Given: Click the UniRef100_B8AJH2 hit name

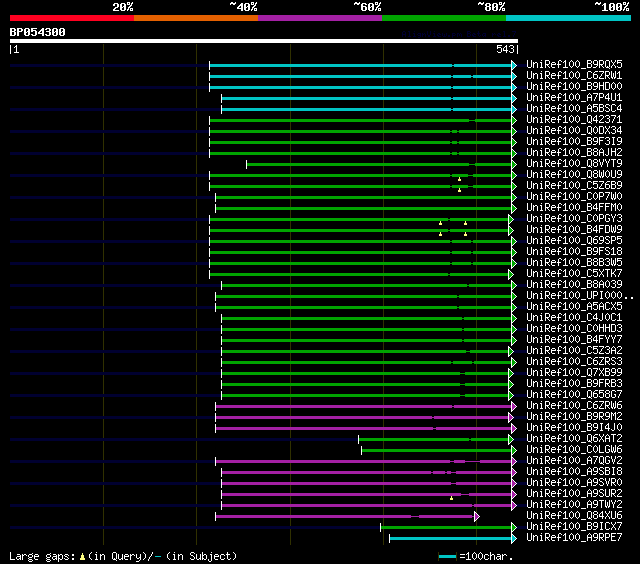Looking at the screenshot, I should point(574,153).
